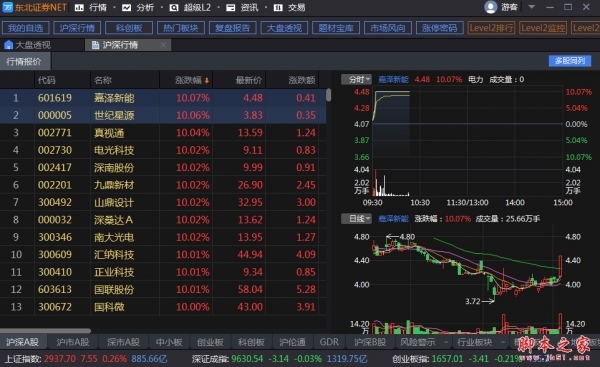Select stock row 南大光电
600x367 pixels.
[163, 237]
